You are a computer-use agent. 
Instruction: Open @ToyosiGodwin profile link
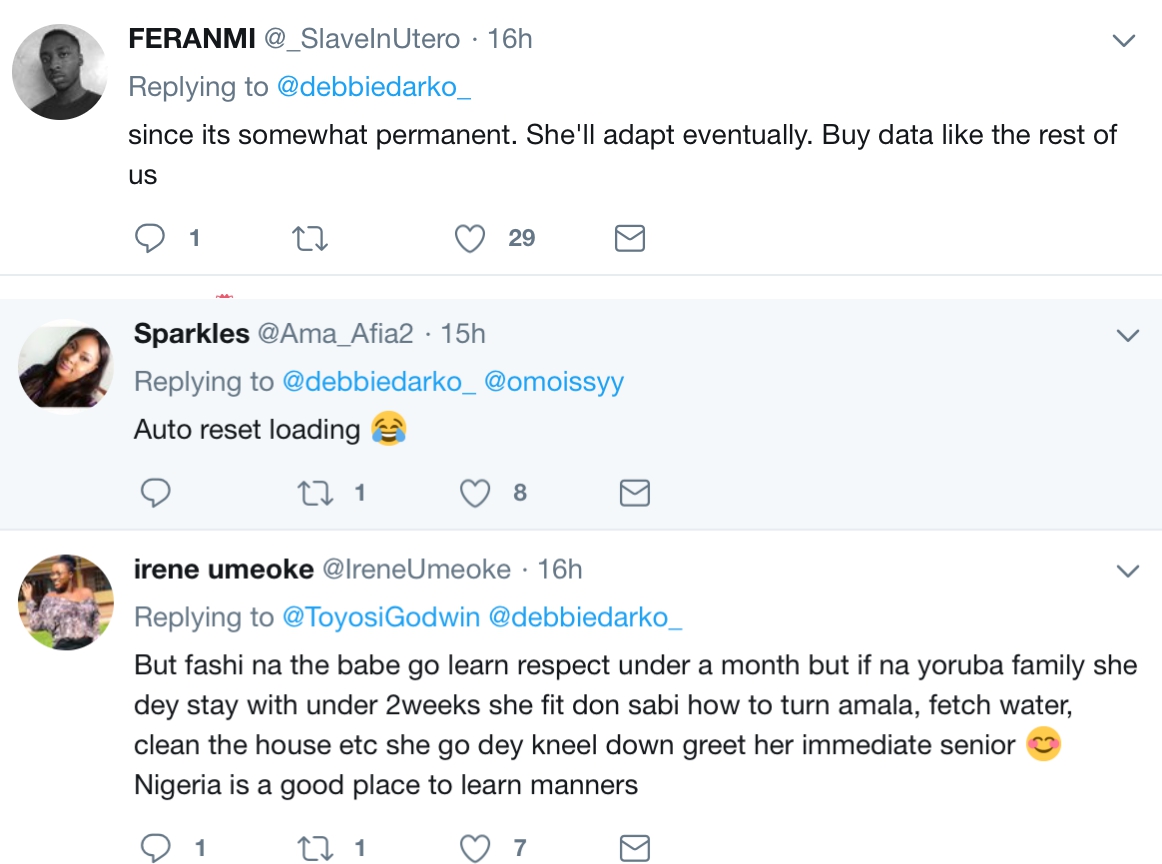click(380, 617)
